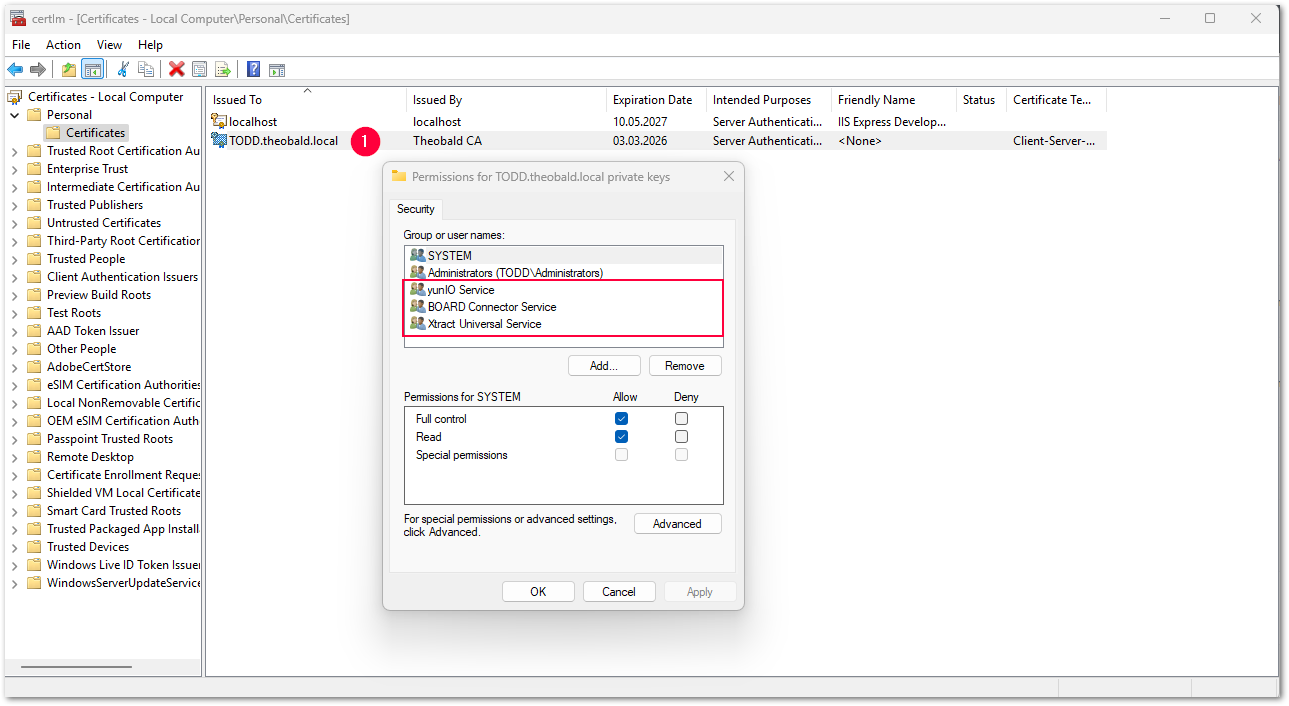Click the Export List toolbar icon

click(223, 69)
